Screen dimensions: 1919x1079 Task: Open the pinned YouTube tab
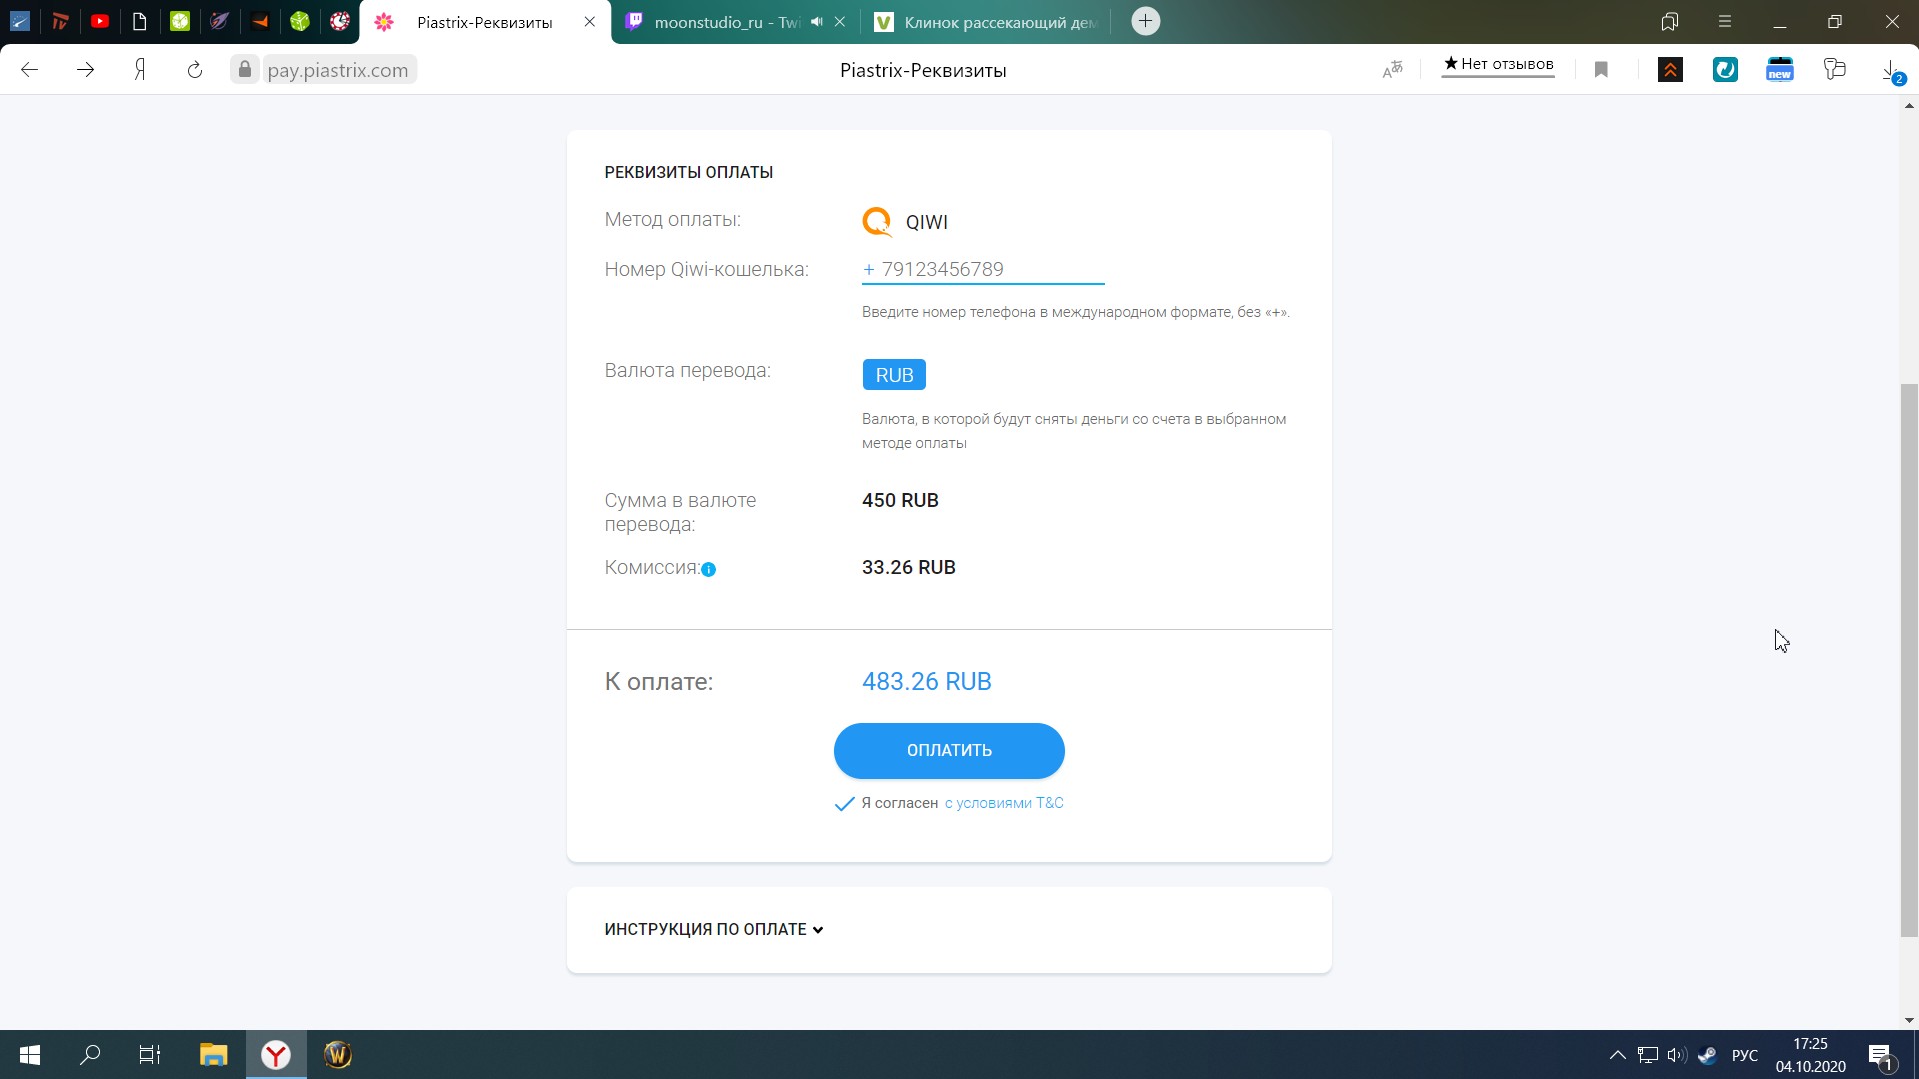tap(100, 21)
